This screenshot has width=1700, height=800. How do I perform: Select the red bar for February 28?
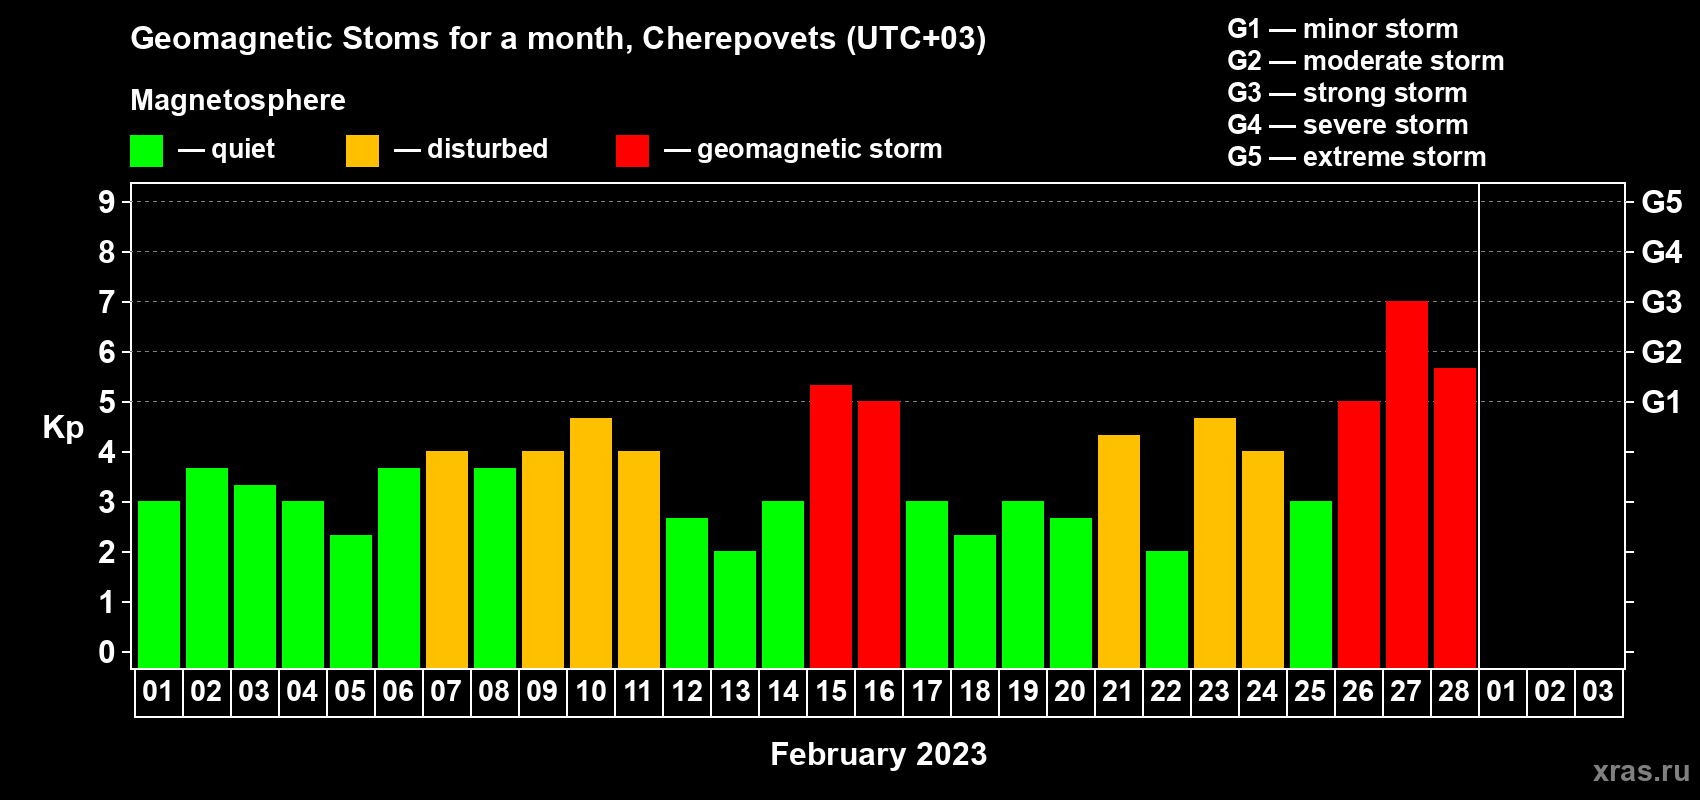(1454, 518)
